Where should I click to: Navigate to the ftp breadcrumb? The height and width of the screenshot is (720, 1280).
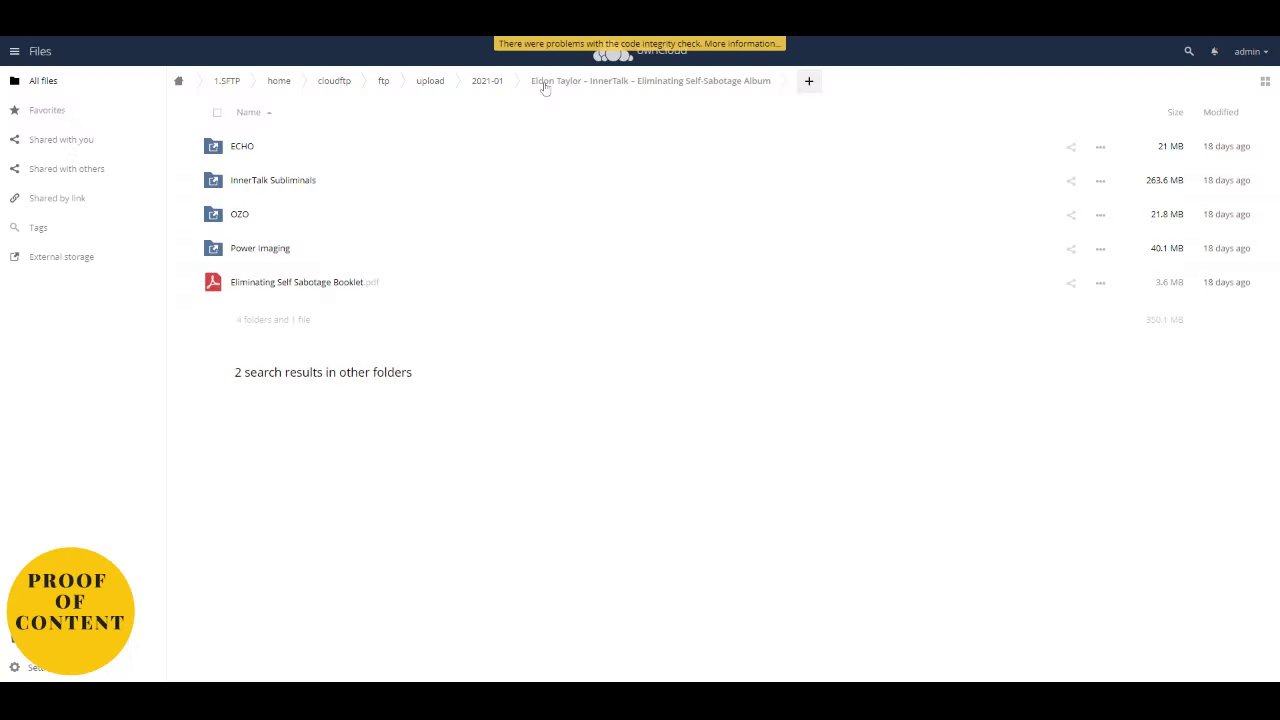[383, 81]
